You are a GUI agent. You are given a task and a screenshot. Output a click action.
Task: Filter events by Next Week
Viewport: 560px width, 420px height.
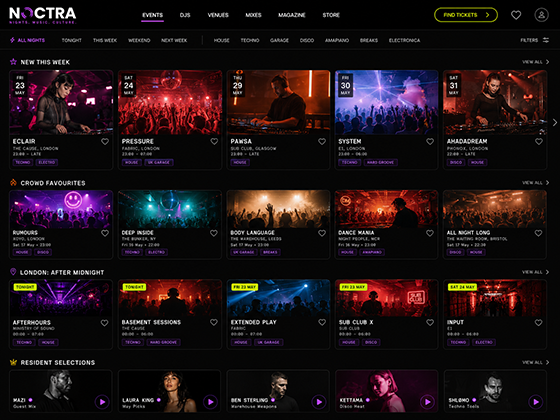(174, 40)
